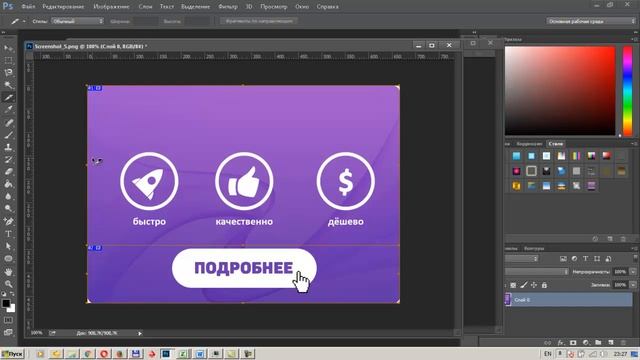Open the layer opacity slider arrow
This screenshot has height=360, width=640.
click(633, 272)
